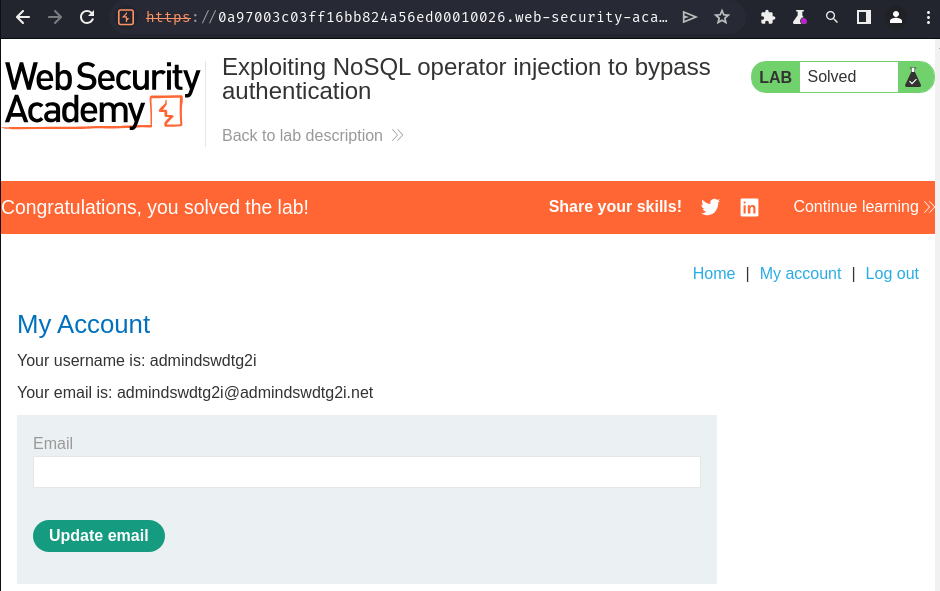Open the flask extension icon in toolbar
Screen dimensions: 940x591
799,17
